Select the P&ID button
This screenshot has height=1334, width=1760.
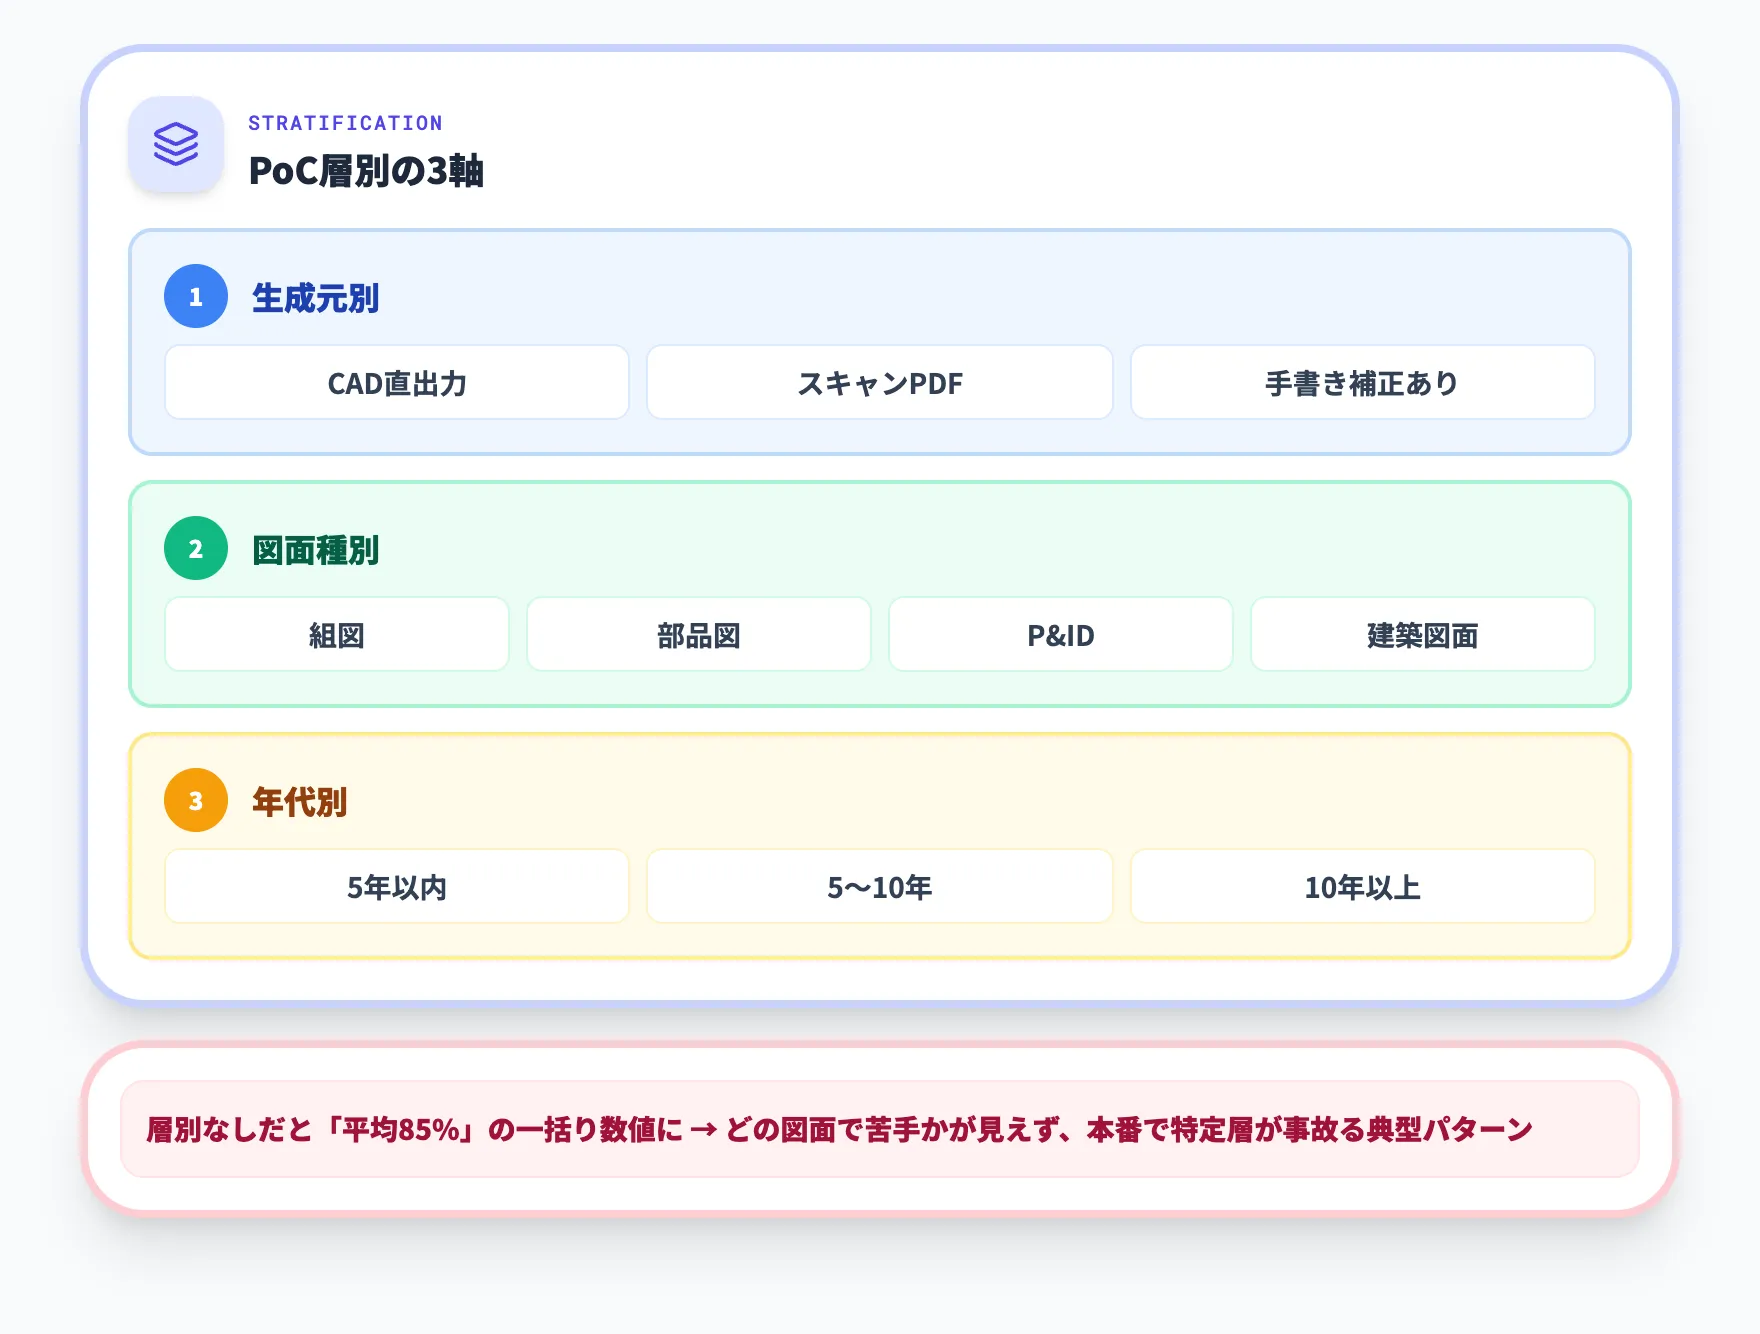click(1060, 634)
